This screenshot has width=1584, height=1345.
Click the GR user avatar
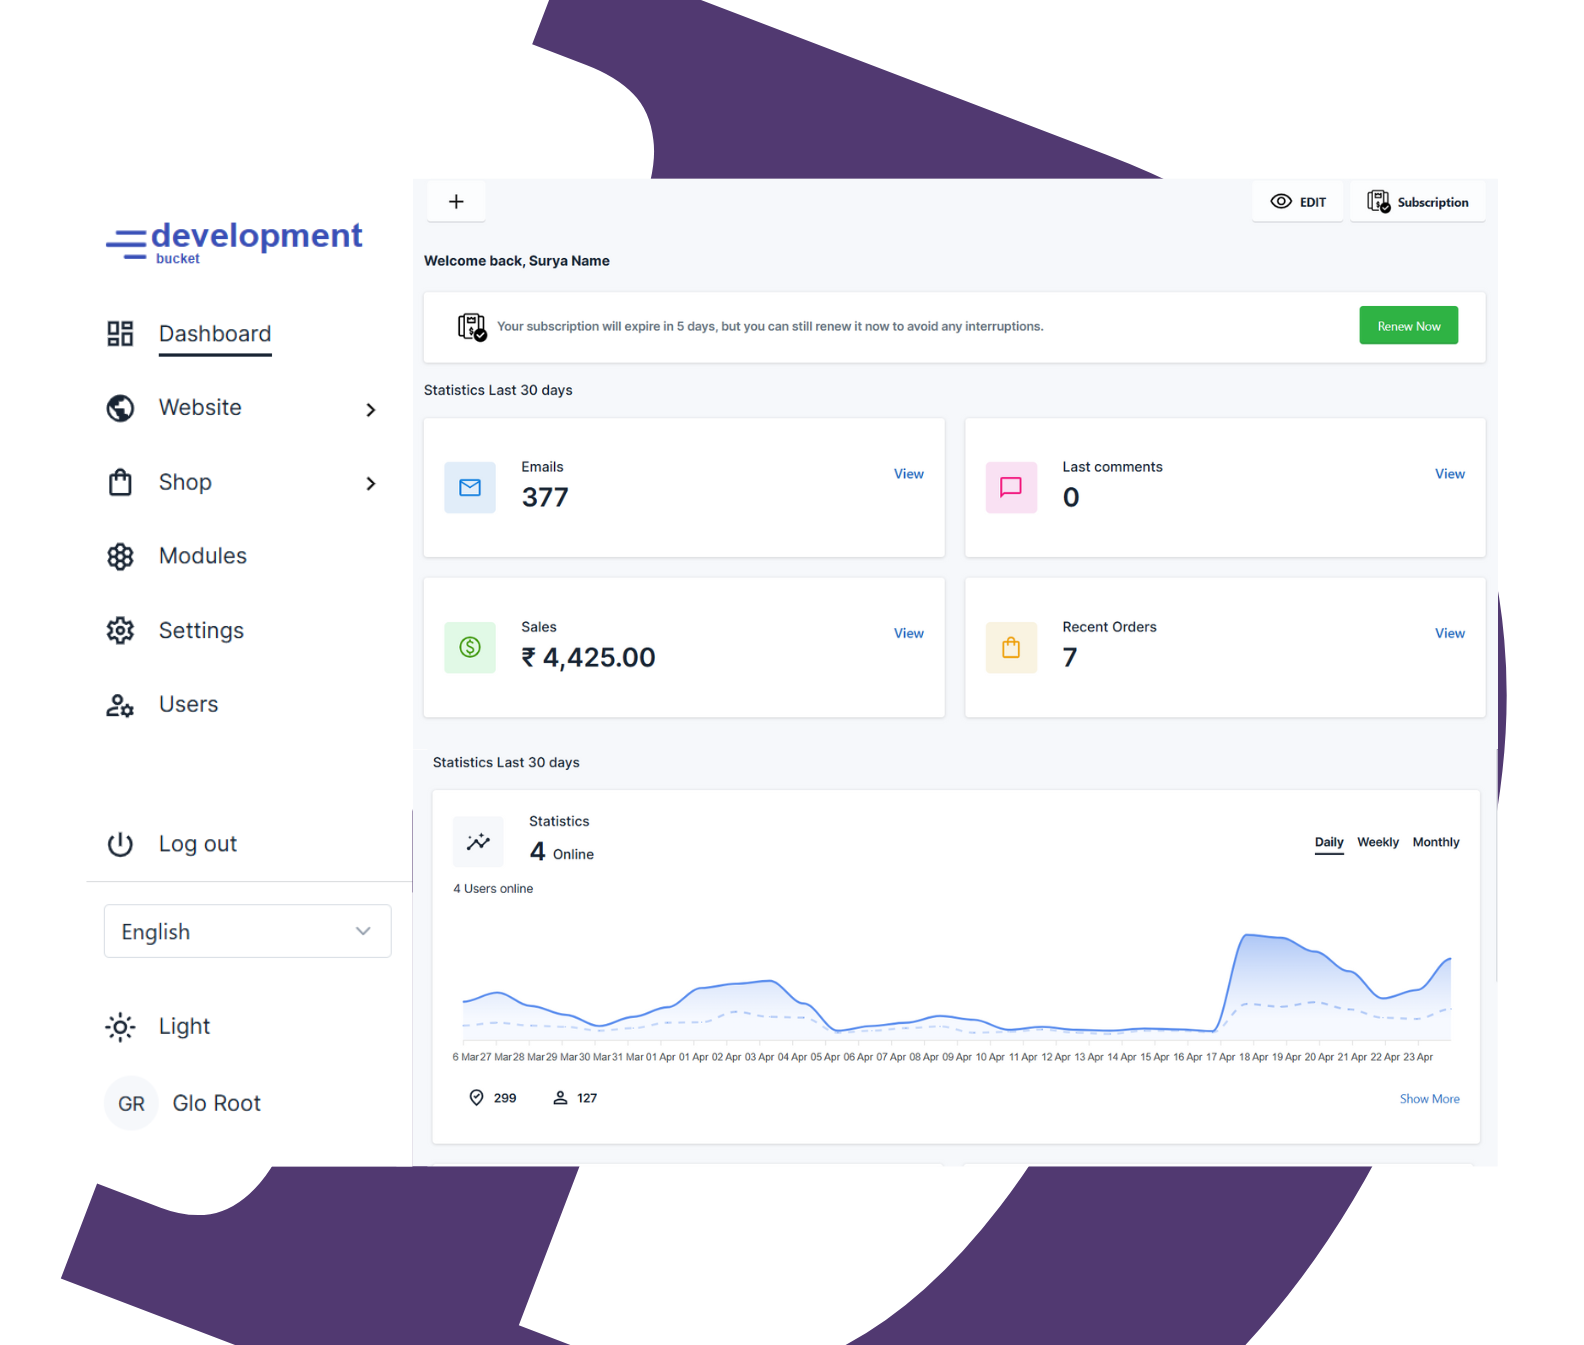(x=131, y=1104)
